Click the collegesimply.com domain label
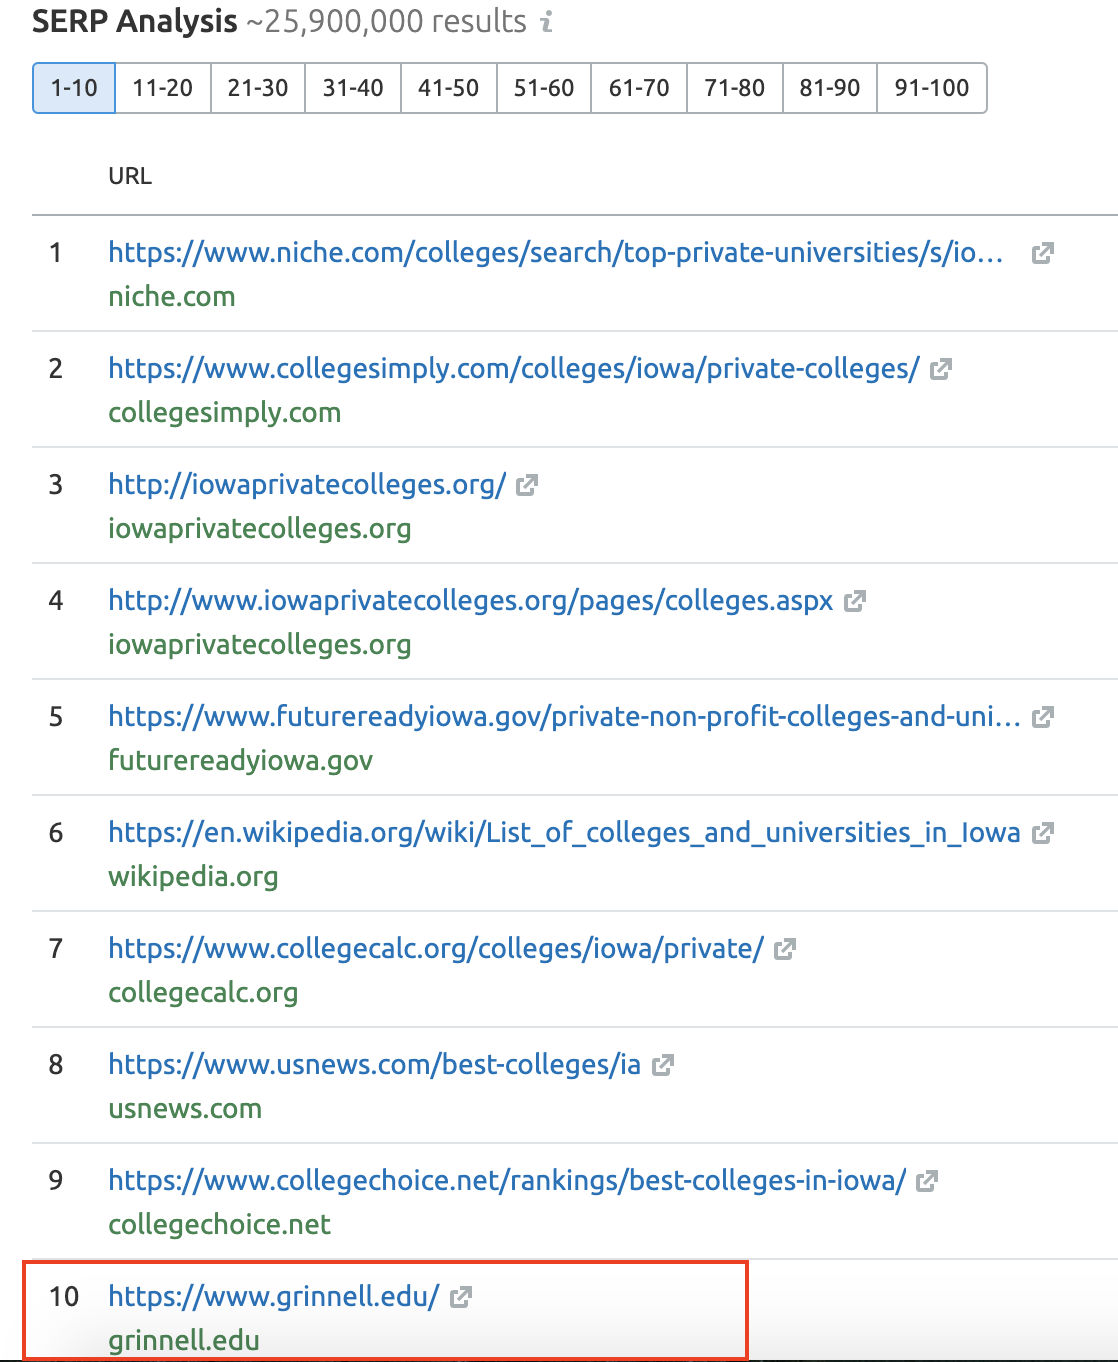 tap(225, 413)
